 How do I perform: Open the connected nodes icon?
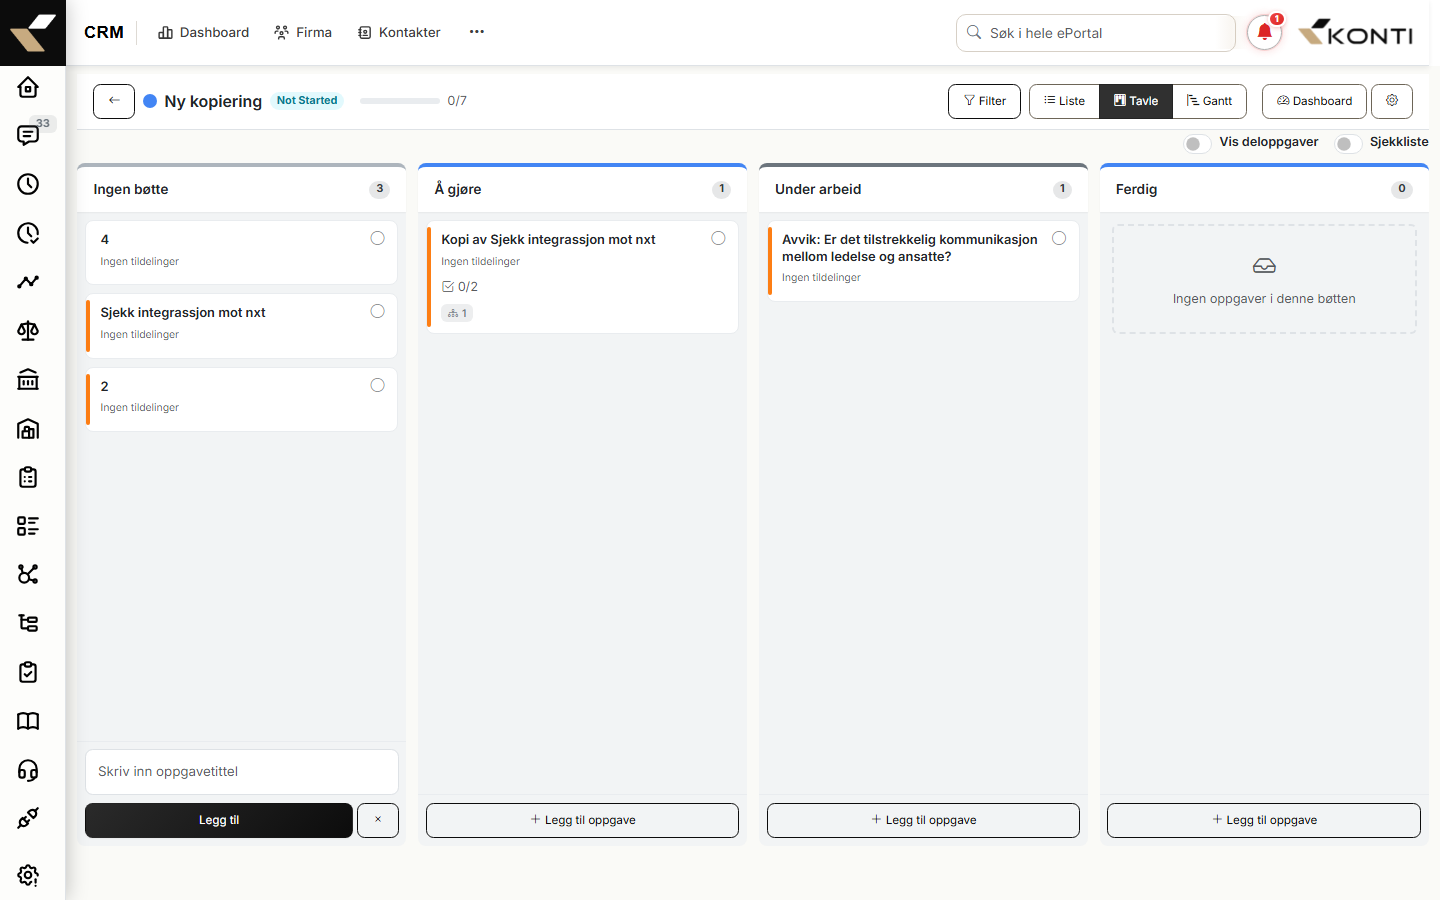[x=28, y=574]
